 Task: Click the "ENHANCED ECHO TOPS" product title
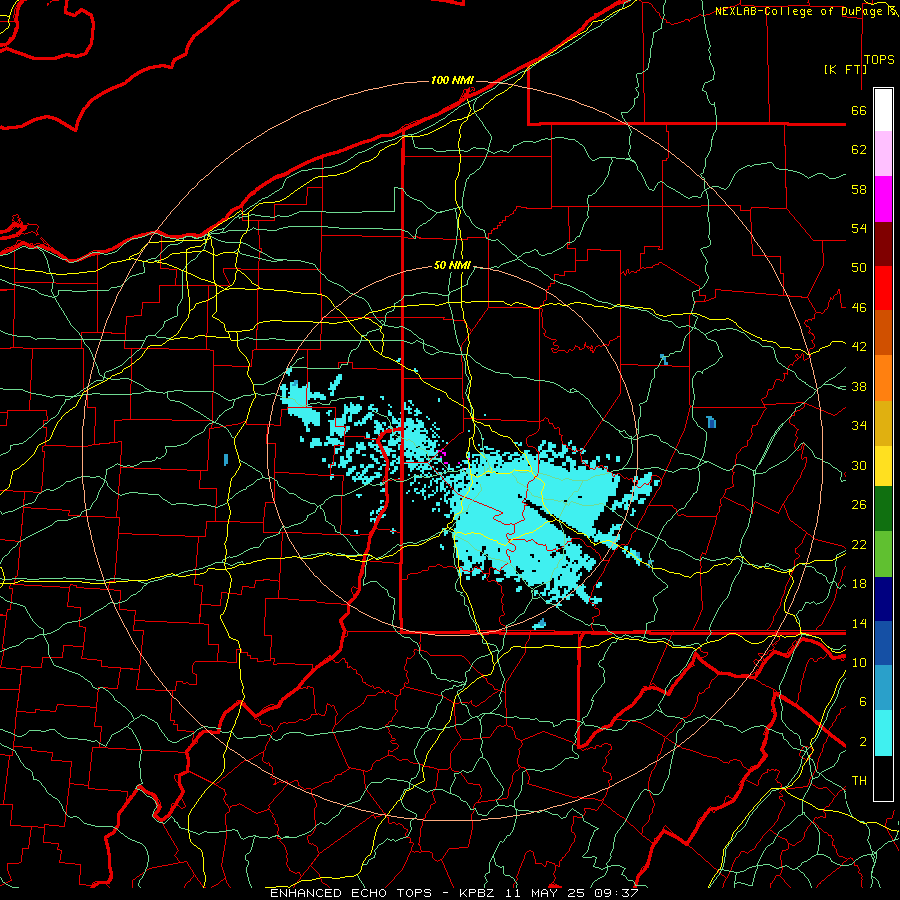pyautogui.click(x=351, y=893)
